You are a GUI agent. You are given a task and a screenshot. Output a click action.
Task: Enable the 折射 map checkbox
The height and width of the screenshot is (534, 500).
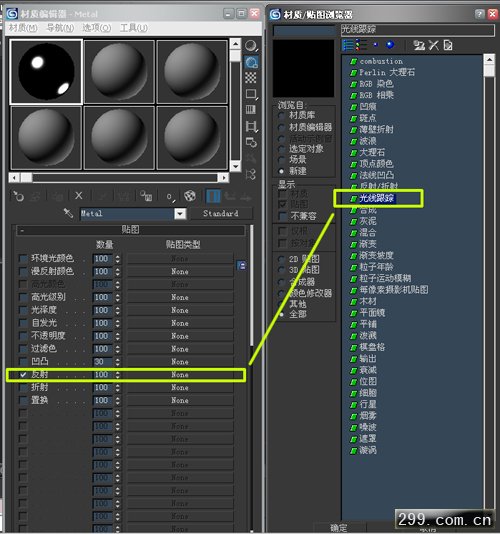tap(23, 387)
